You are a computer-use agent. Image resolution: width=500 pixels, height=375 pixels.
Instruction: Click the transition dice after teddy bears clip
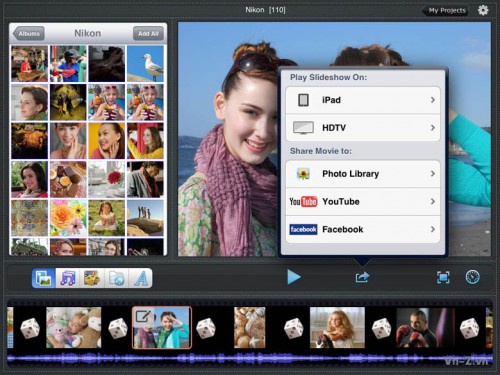pyautogui.click(x=118, y=328)
